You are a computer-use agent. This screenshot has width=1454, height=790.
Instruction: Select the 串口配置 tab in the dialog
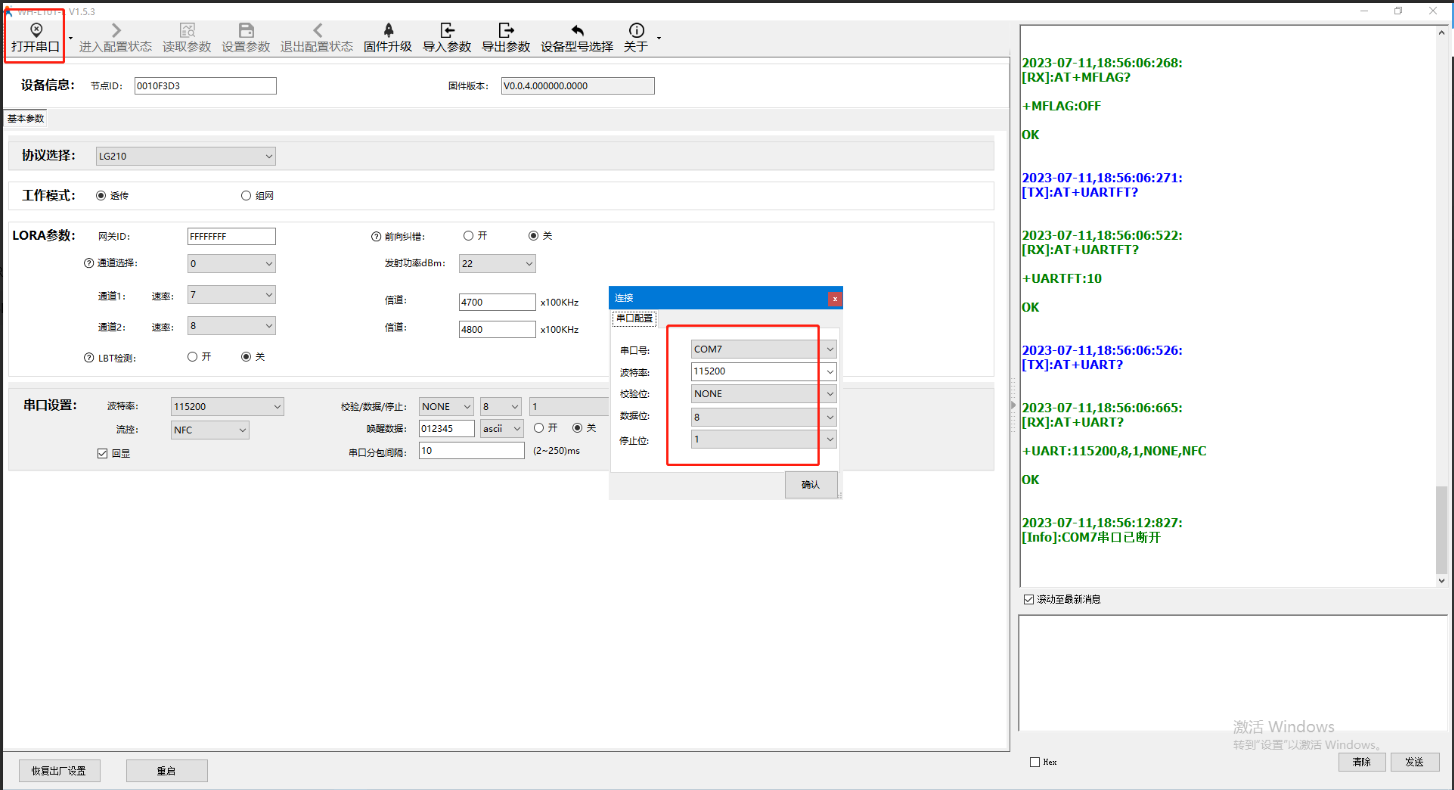pos(634,318)
